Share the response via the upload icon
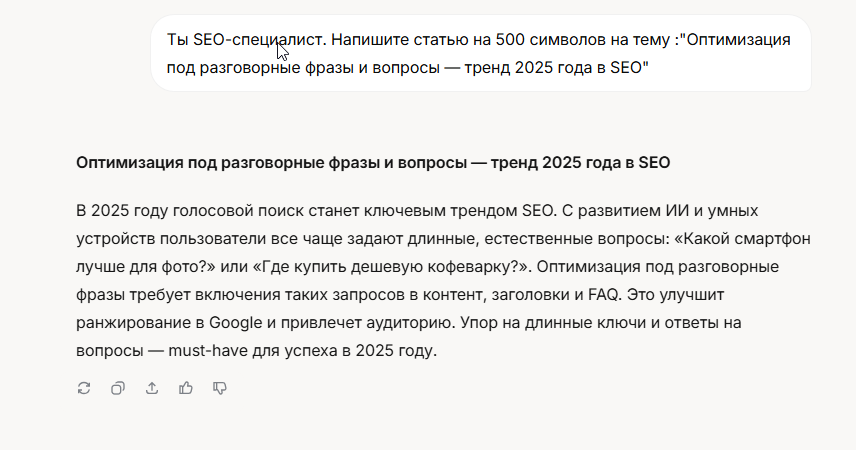 pyautogui.click(x=152, y=388)
